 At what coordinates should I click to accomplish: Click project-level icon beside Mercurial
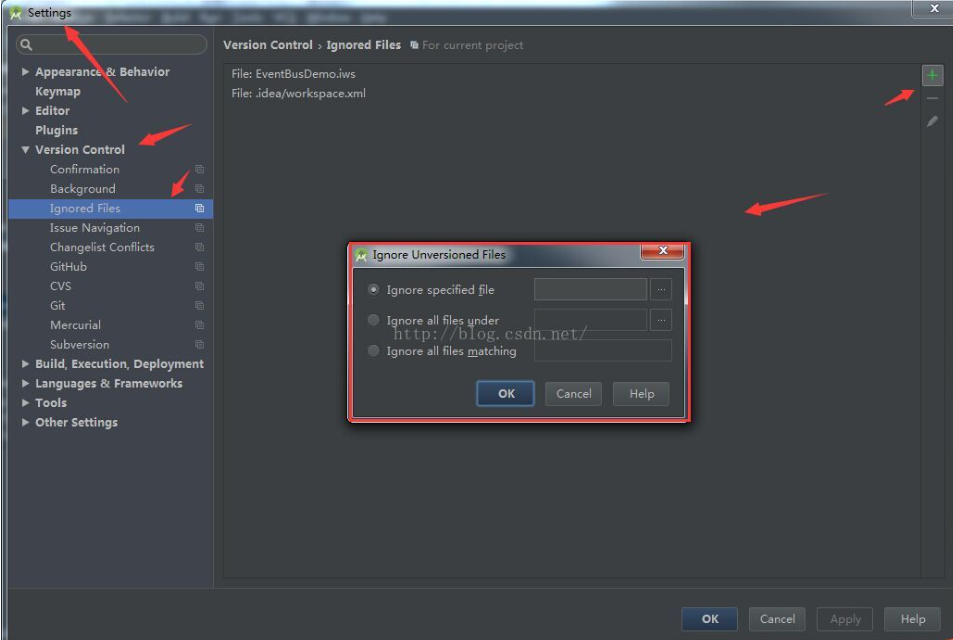point(199,325)
